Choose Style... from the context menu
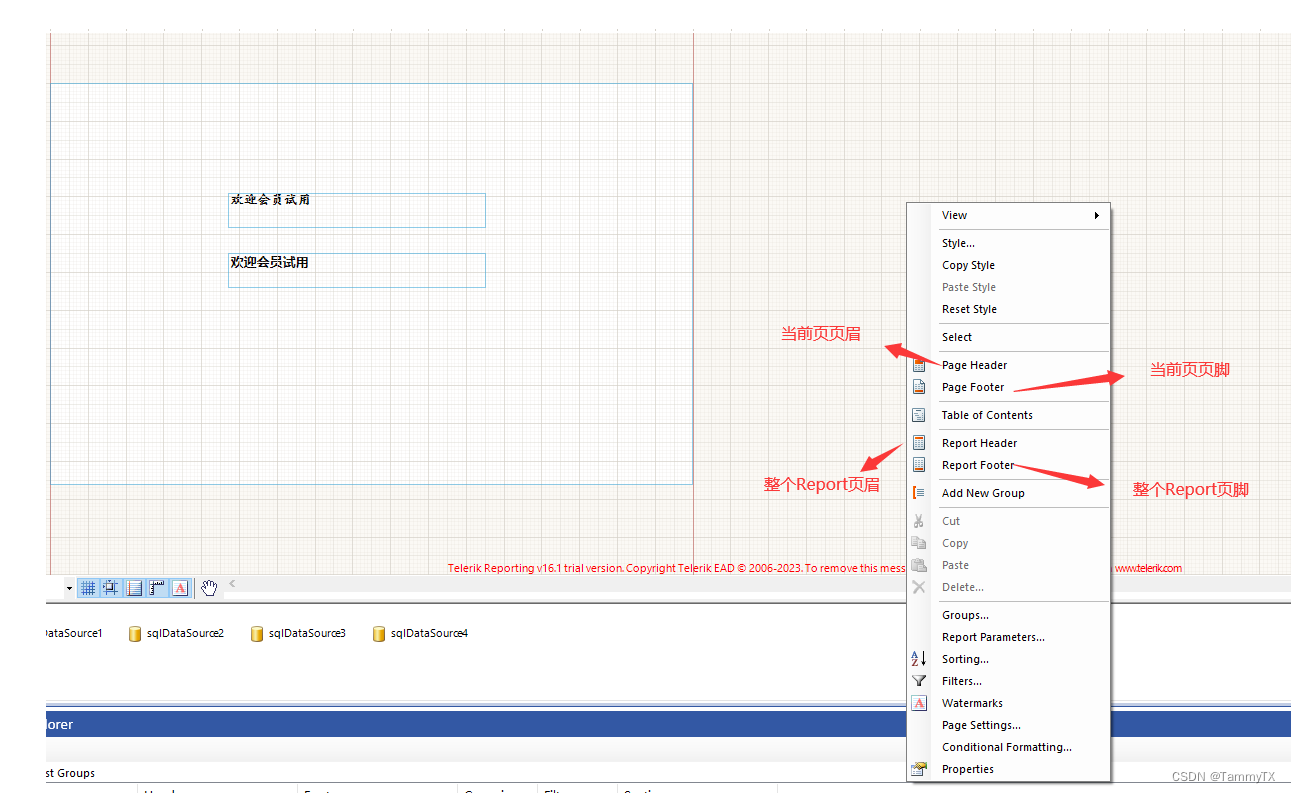This screenshot has width=1291, height=793. pos(1009,243)
